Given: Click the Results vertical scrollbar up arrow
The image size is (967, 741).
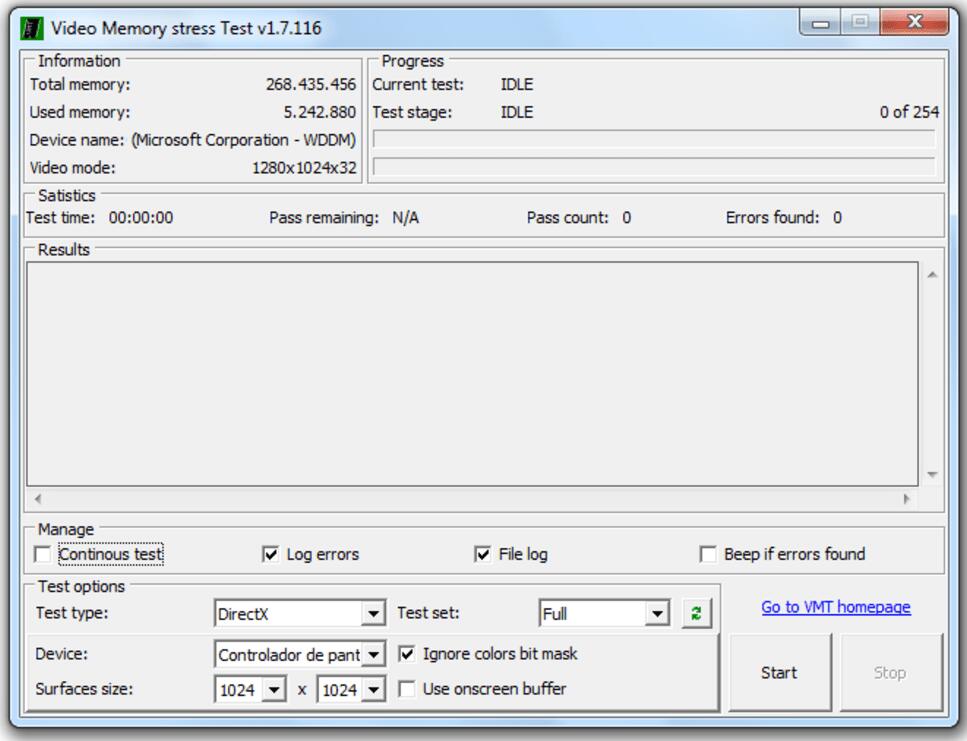Looking at the screenshot, I should (x=932, y=275).
